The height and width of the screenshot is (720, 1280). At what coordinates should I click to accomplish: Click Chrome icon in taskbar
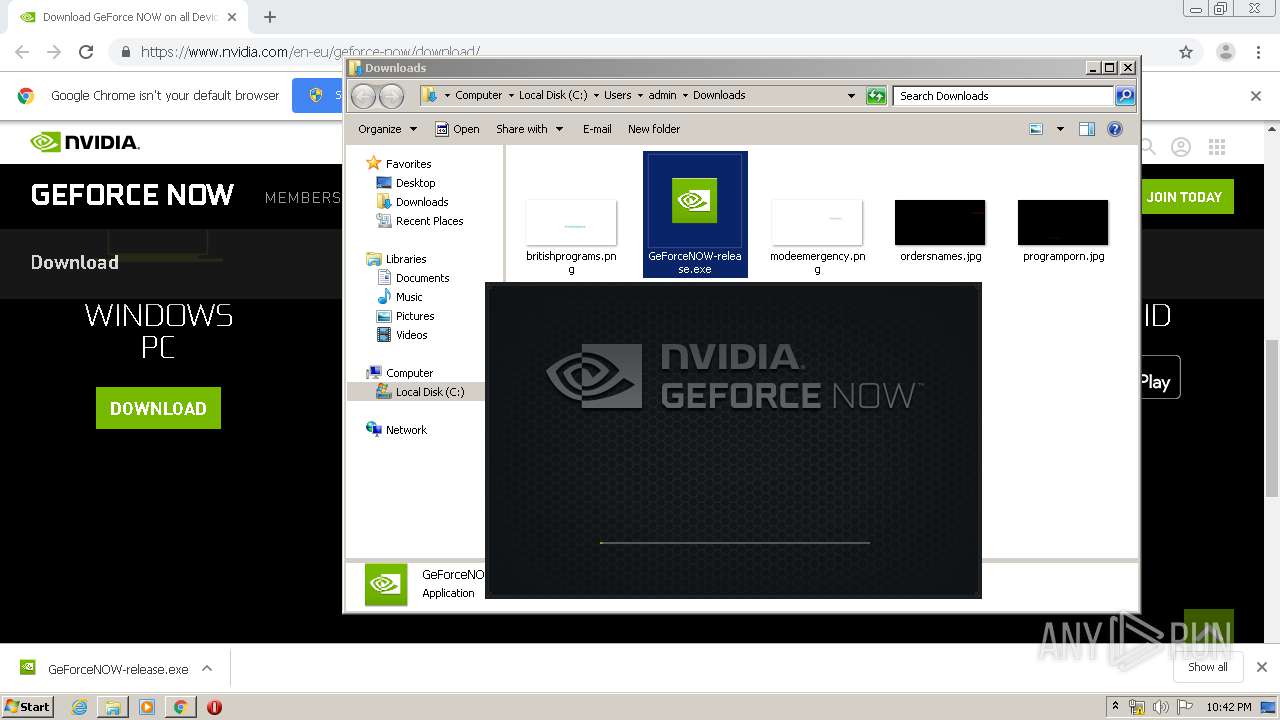[180, 707]
